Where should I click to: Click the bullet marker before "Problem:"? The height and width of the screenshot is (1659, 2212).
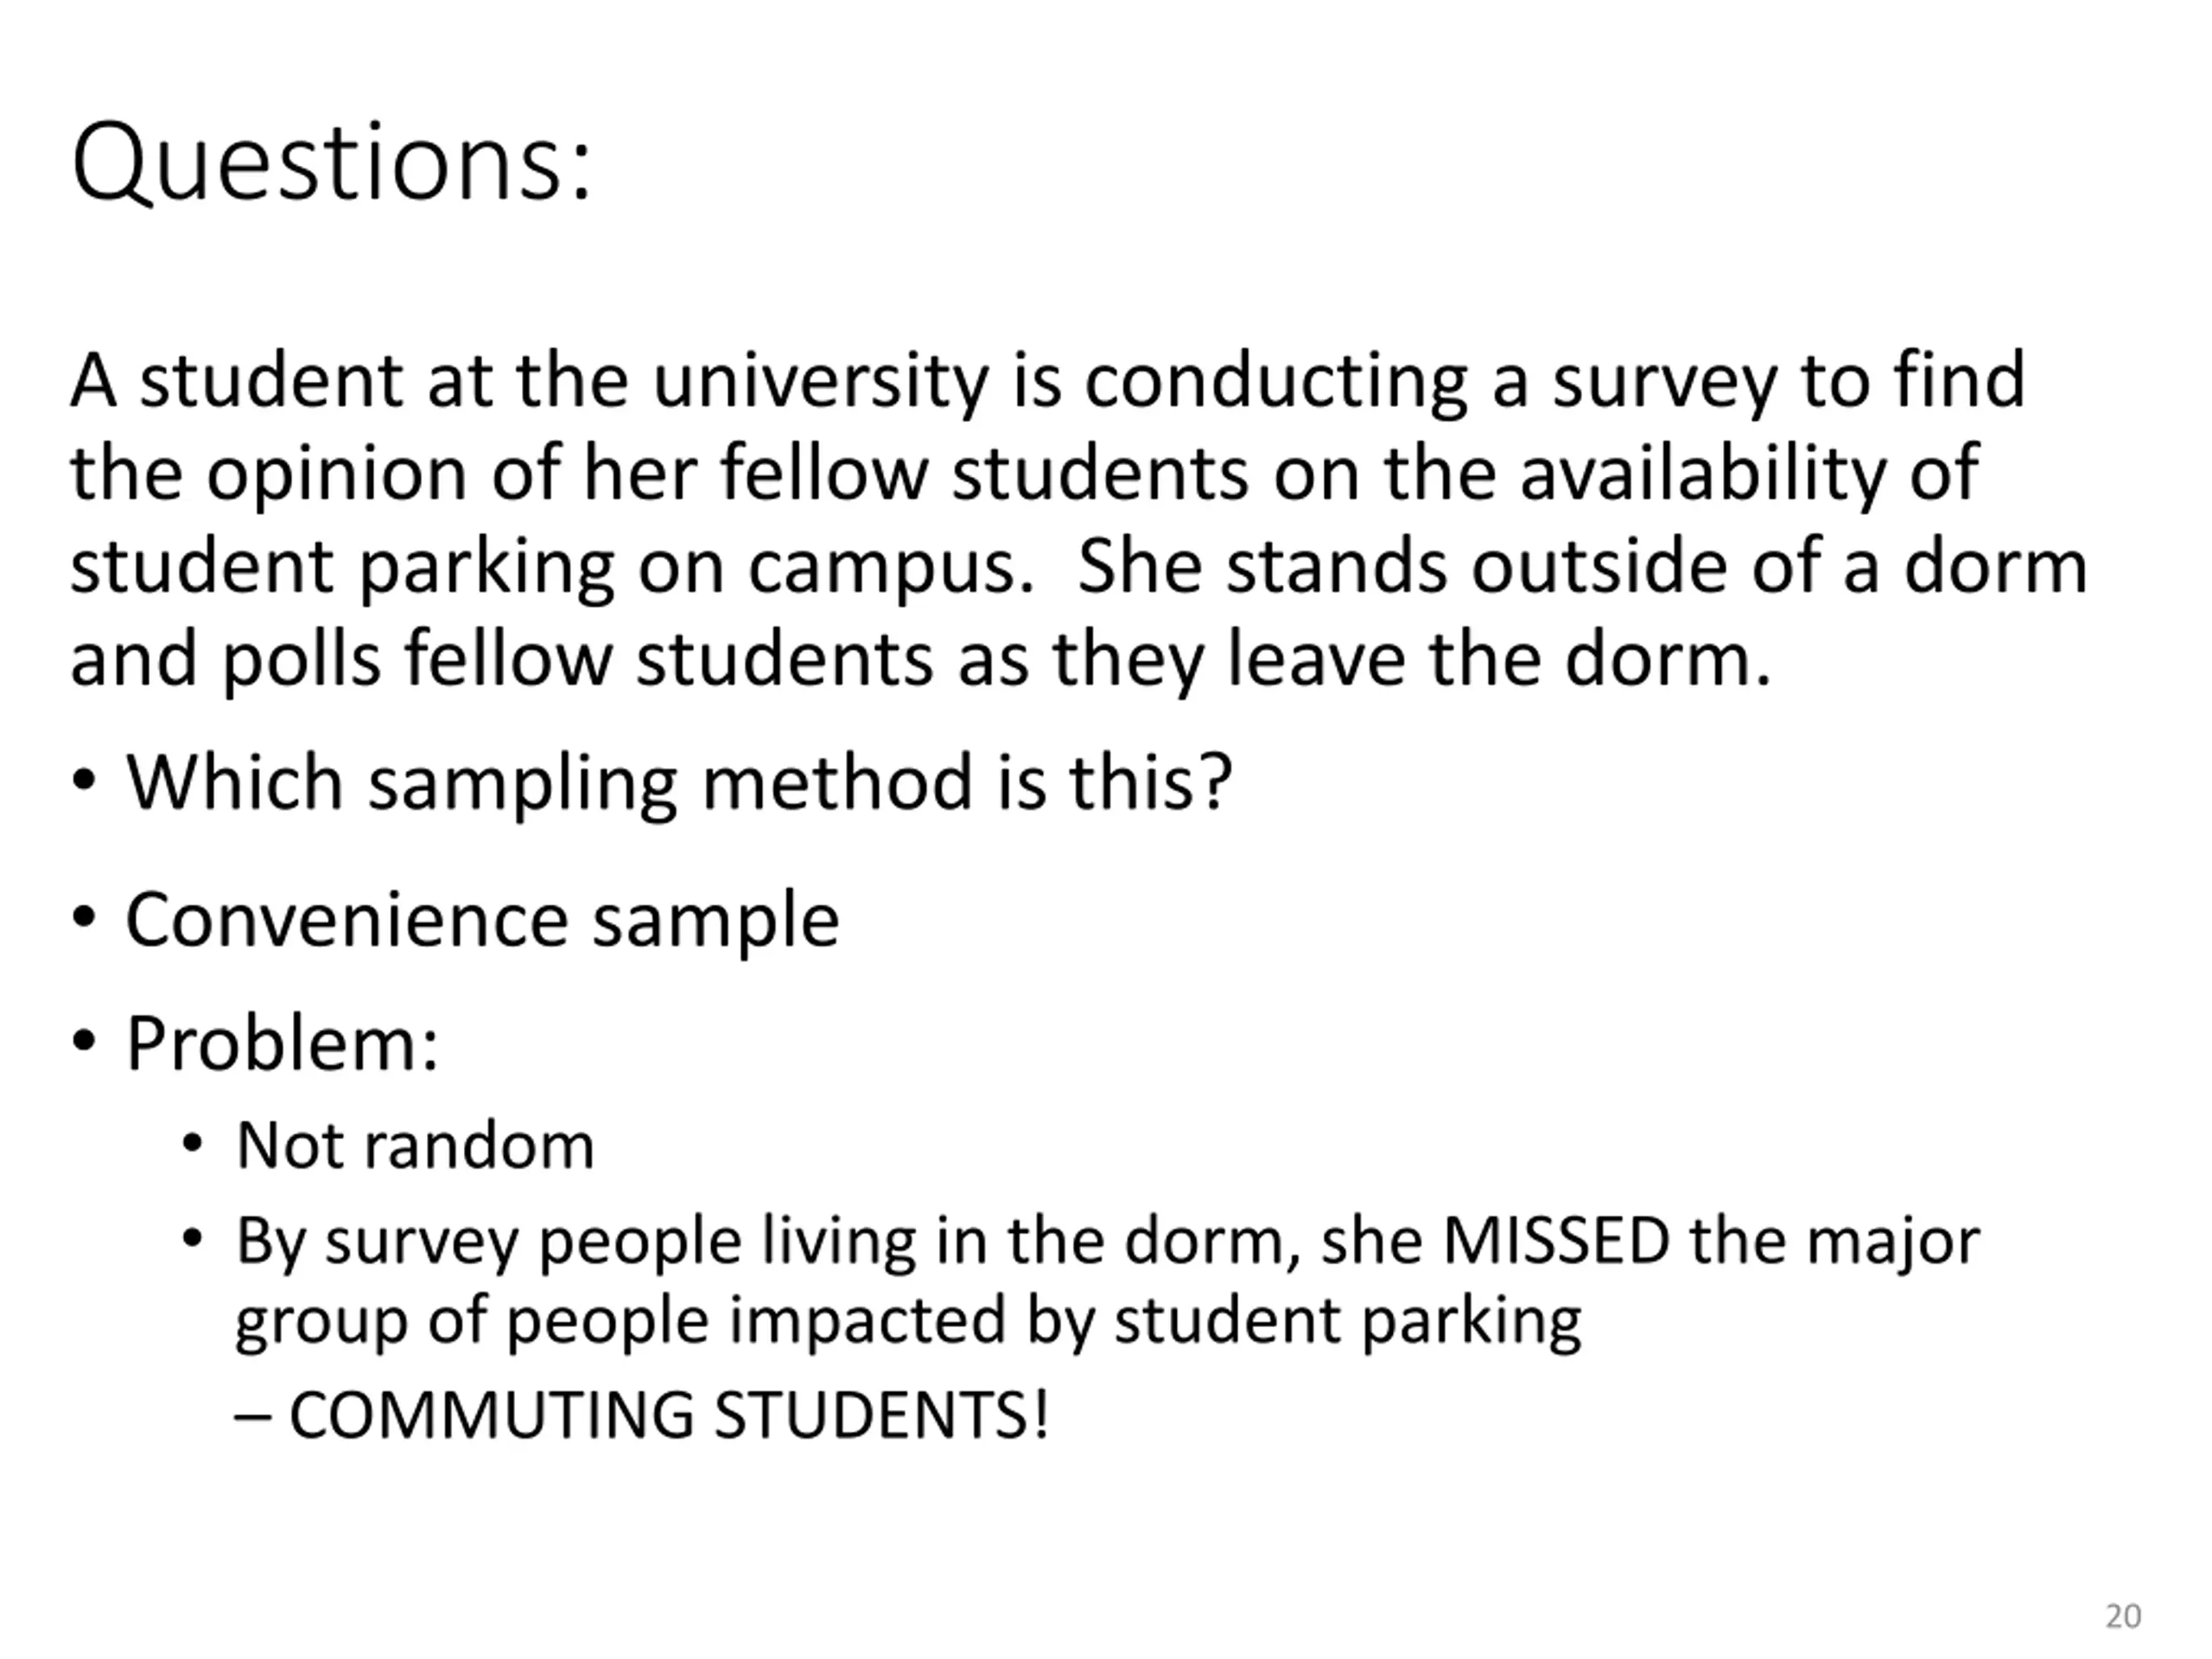coord(85,1041)
